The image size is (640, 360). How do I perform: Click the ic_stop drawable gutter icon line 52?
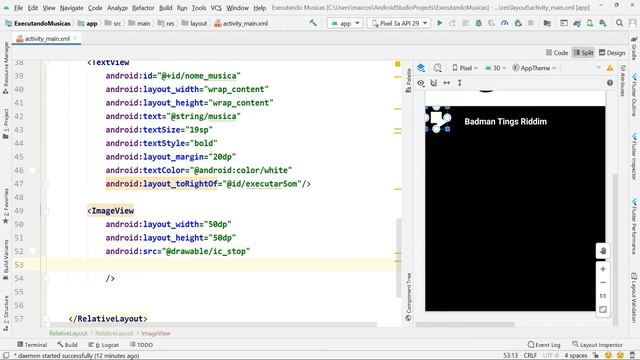pos(32,251)
